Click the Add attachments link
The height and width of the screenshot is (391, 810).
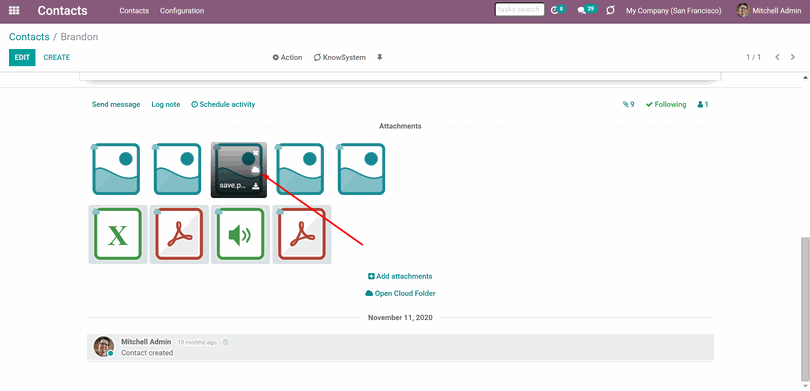400,276
